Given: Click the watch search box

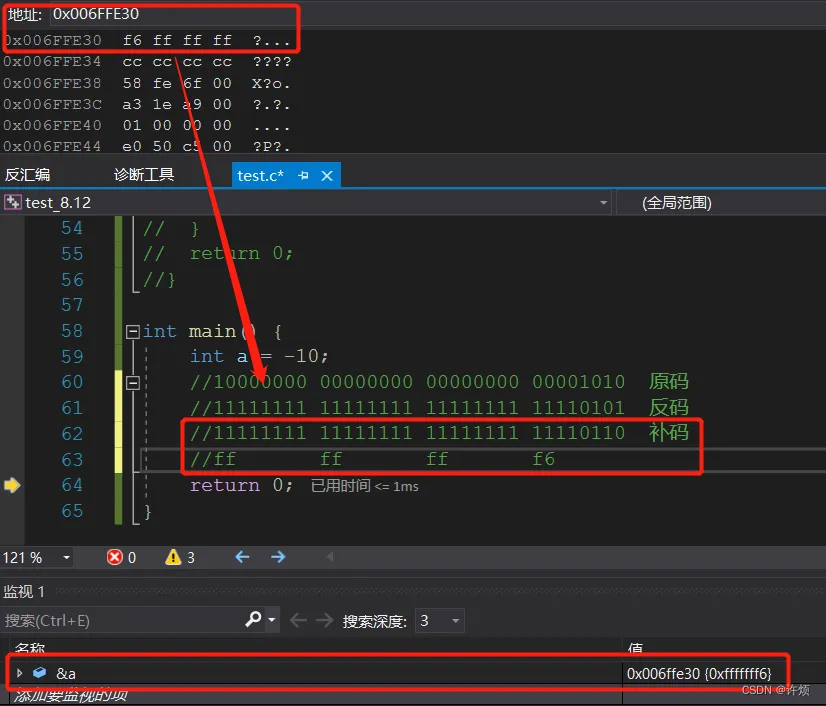Looking at the screenshot, I should pos(122,620).
